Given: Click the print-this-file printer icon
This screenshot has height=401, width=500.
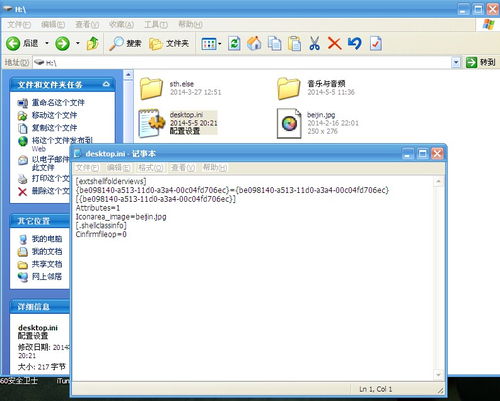Looking at the screenshot, I should [23, 179].
